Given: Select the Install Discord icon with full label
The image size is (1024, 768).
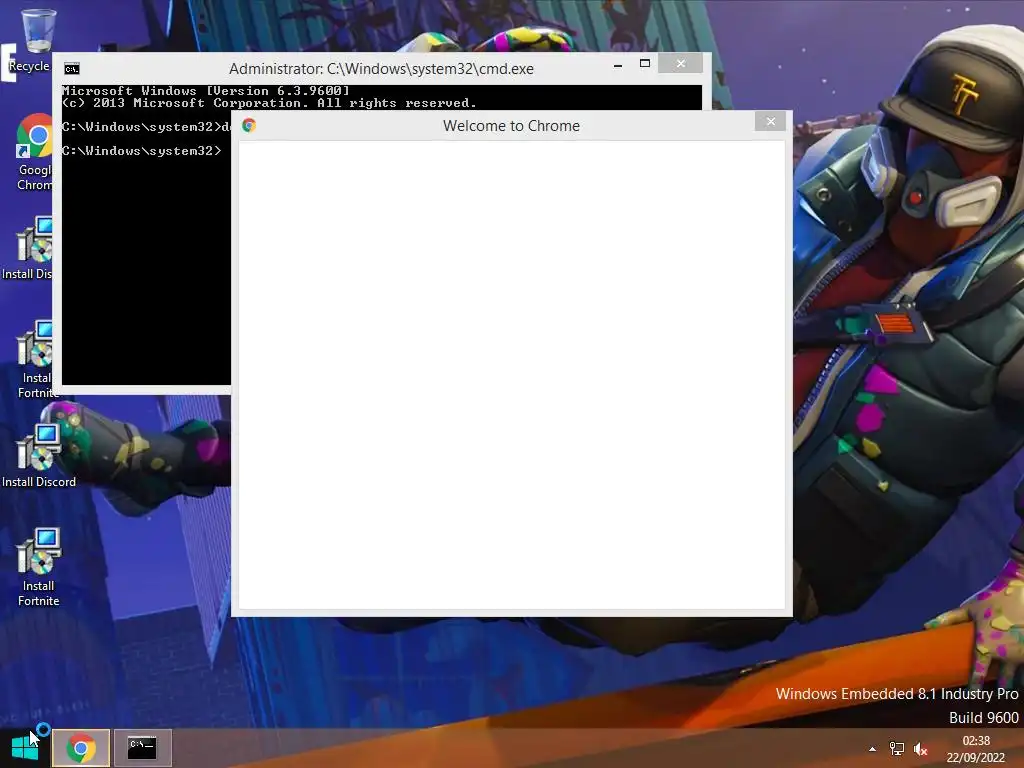Looking at the screenshot, I should (x=39, y=455).
